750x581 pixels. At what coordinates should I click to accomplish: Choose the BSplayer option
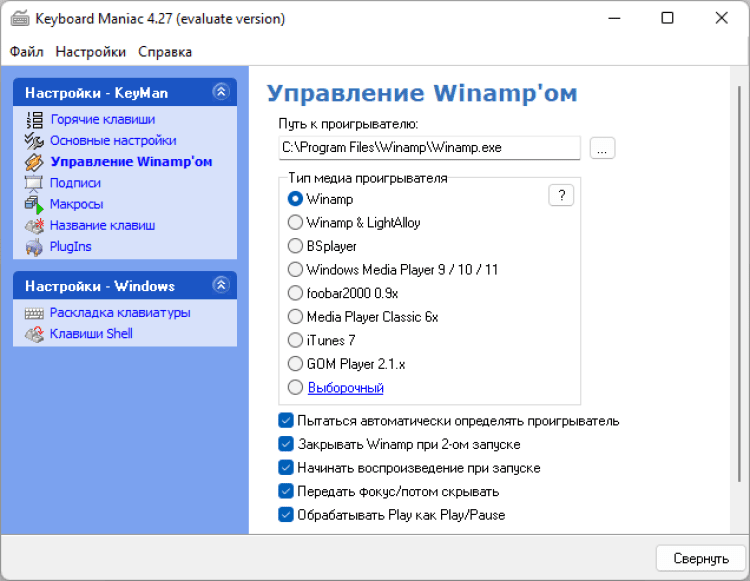point(295,246)
